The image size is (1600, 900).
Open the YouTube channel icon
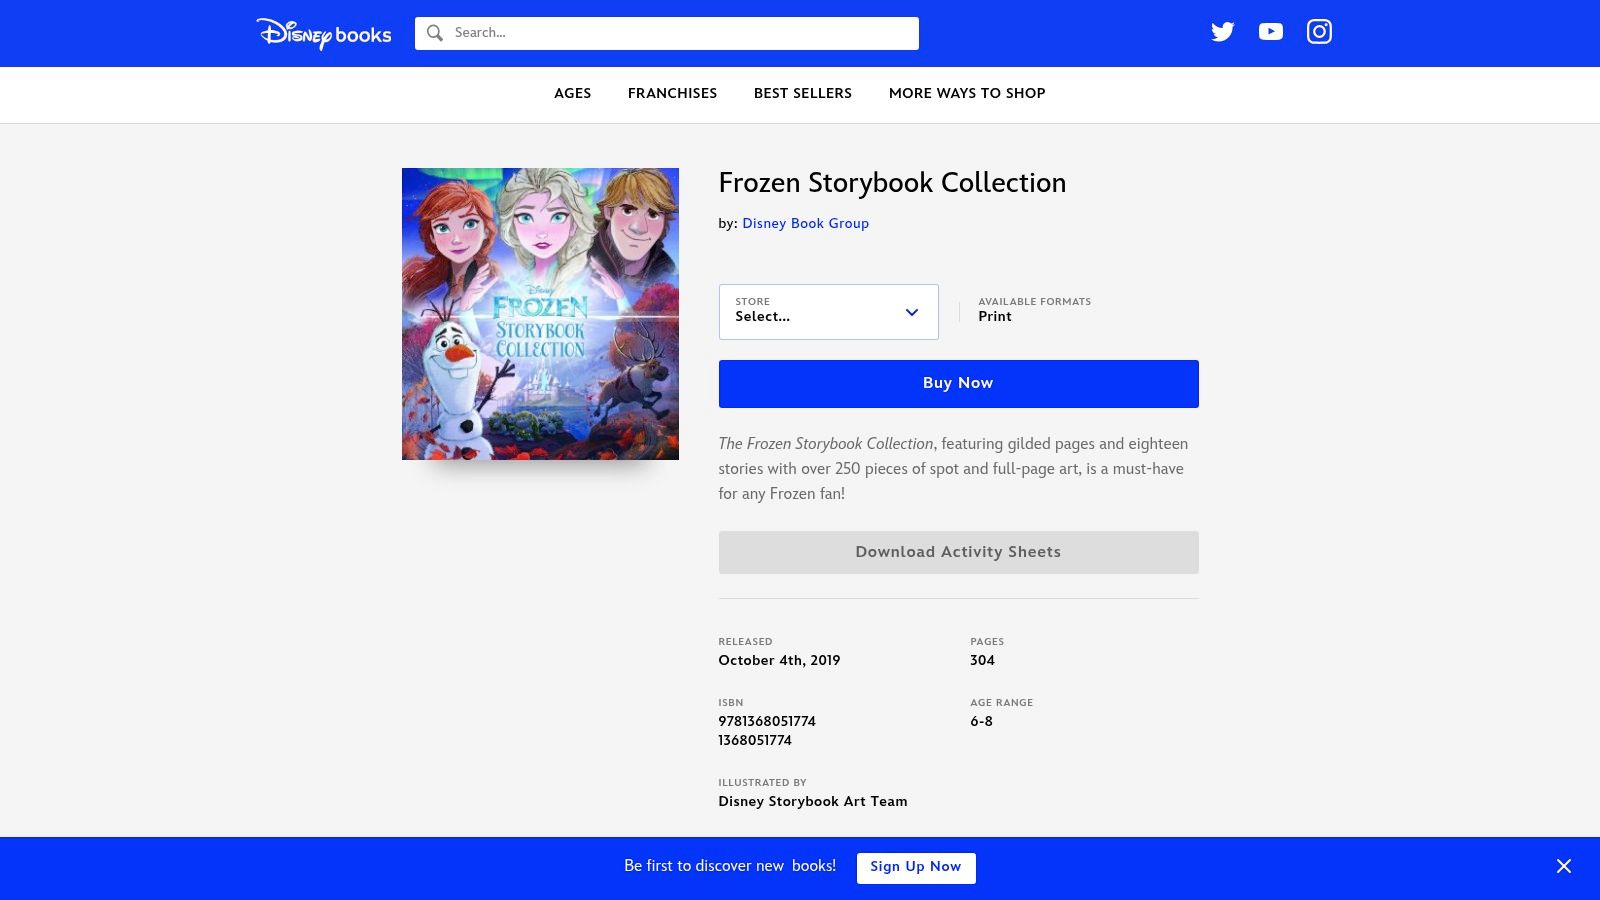coord(1270,32)
